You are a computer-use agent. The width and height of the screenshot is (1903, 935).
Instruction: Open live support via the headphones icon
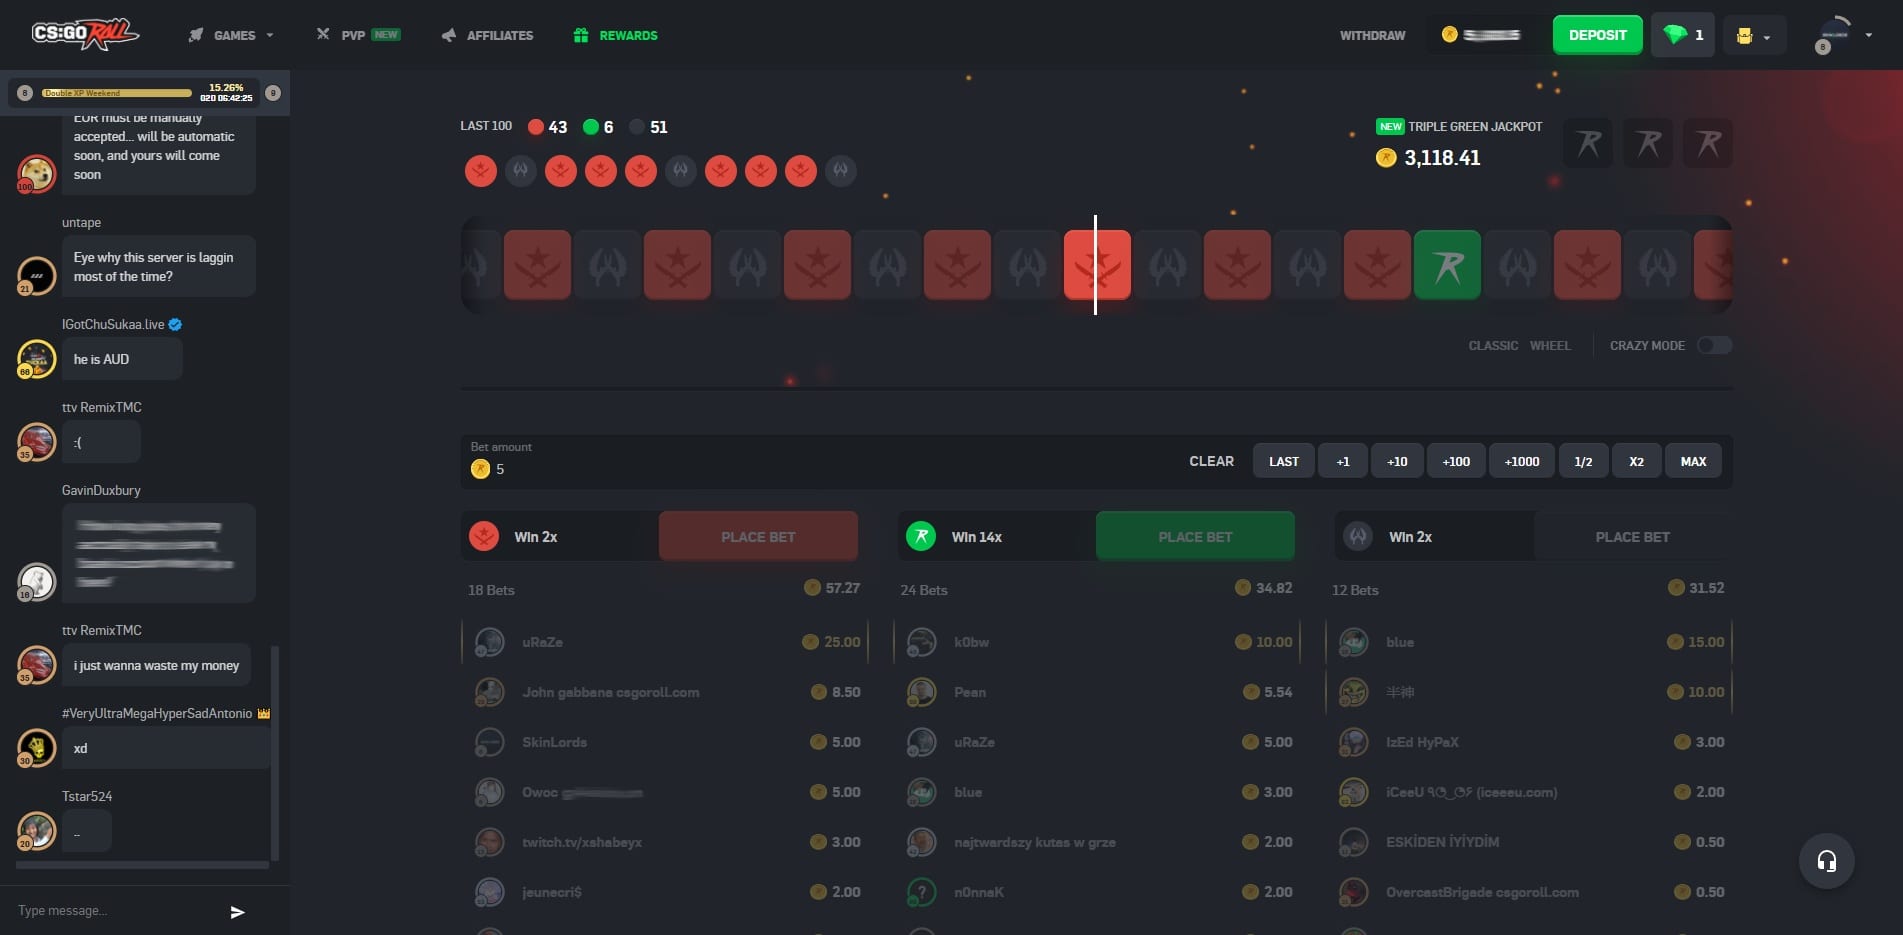[1827, 861]
